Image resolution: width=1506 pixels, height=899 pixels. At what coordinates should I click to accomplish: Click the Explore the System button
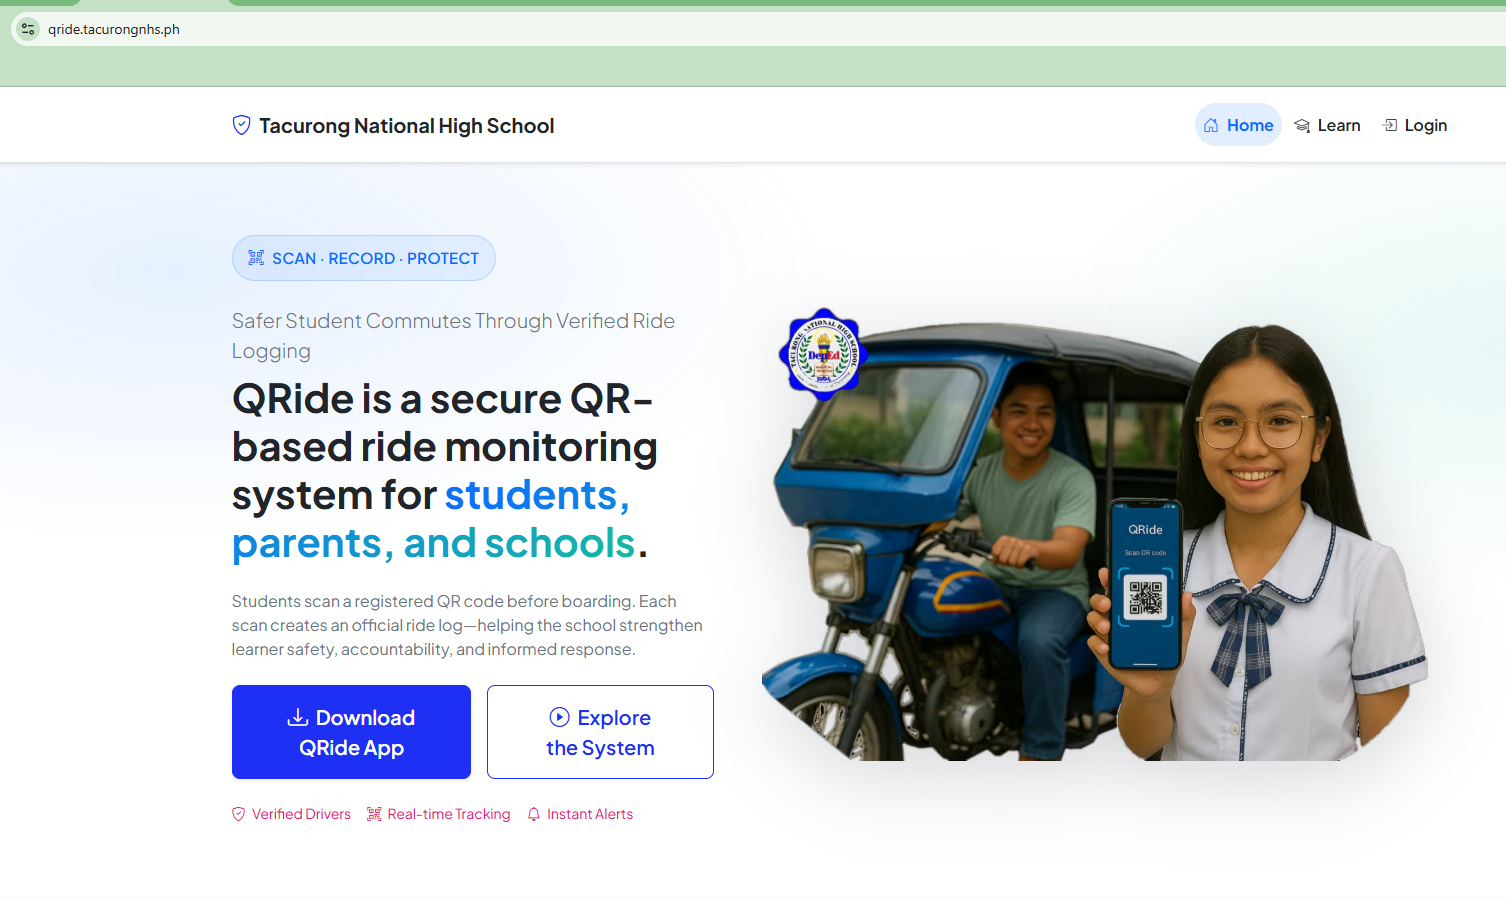pos(600,732)
